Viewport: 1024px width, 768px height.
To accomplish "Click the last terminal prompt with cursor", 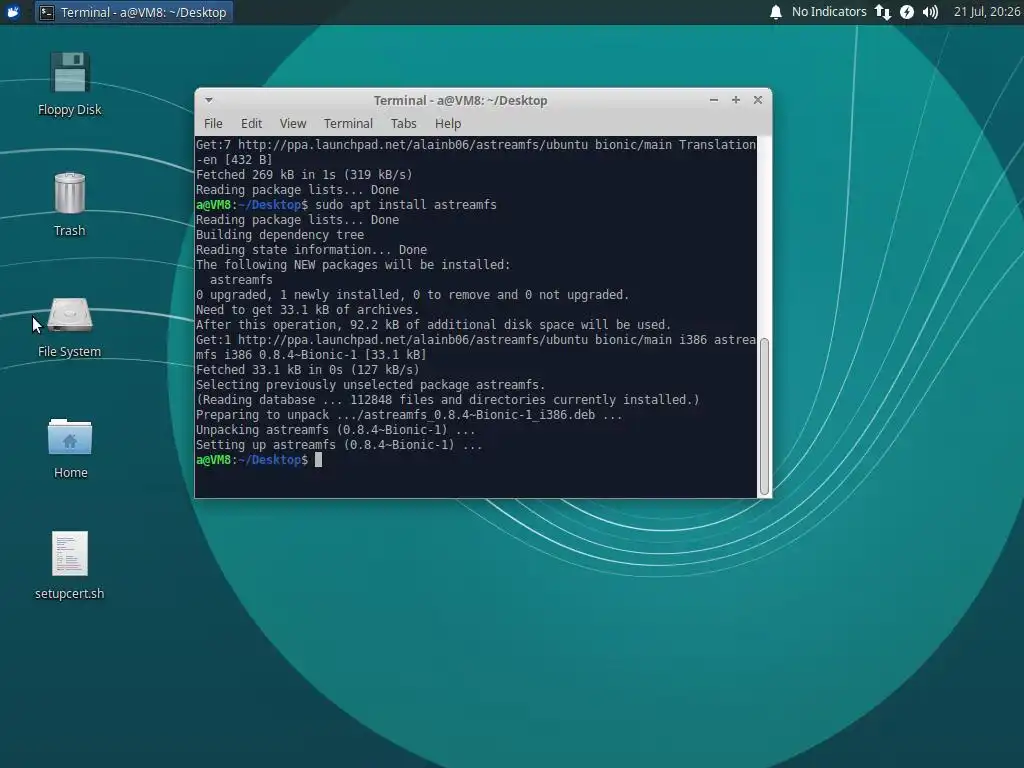I will point(259,460).
